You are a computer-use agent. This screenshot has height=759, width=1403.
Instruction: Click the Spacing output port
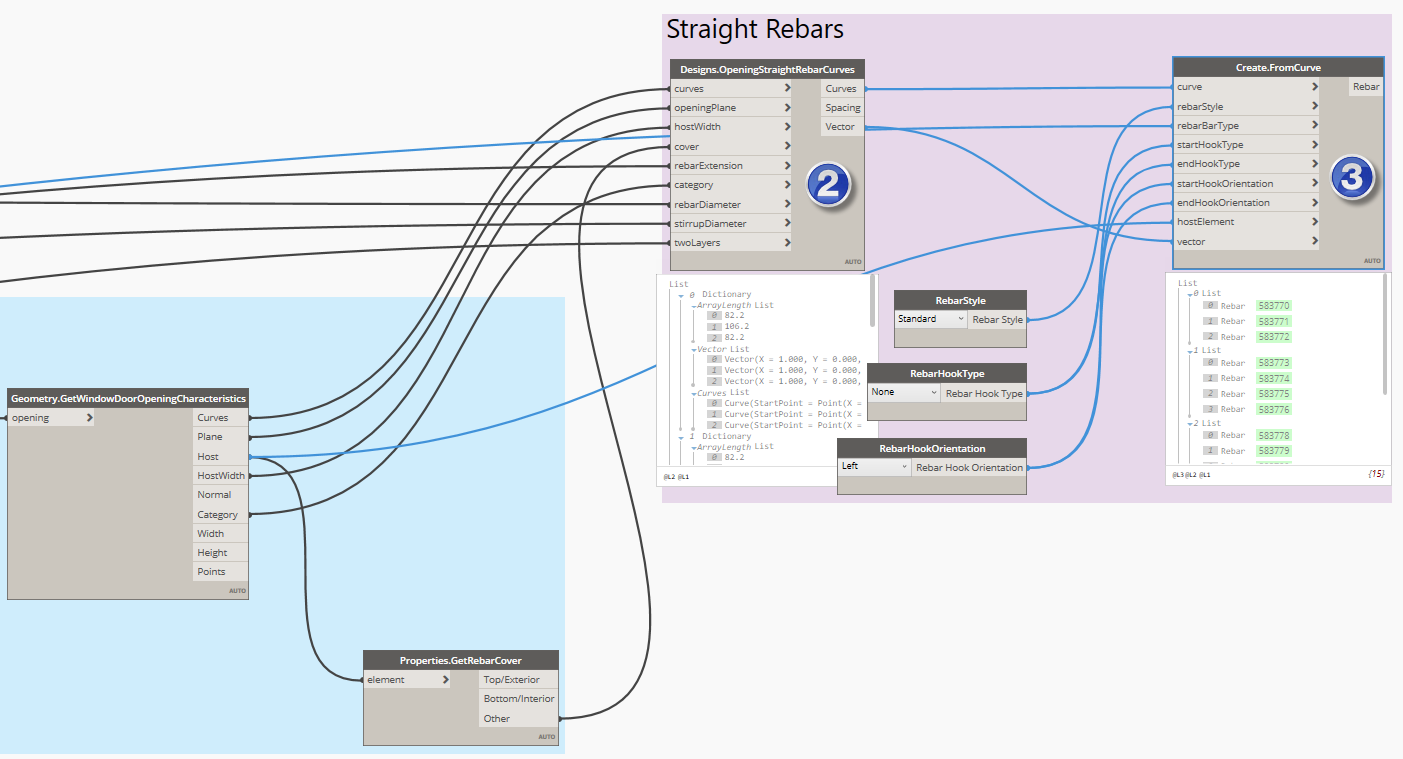coord(843,108)
